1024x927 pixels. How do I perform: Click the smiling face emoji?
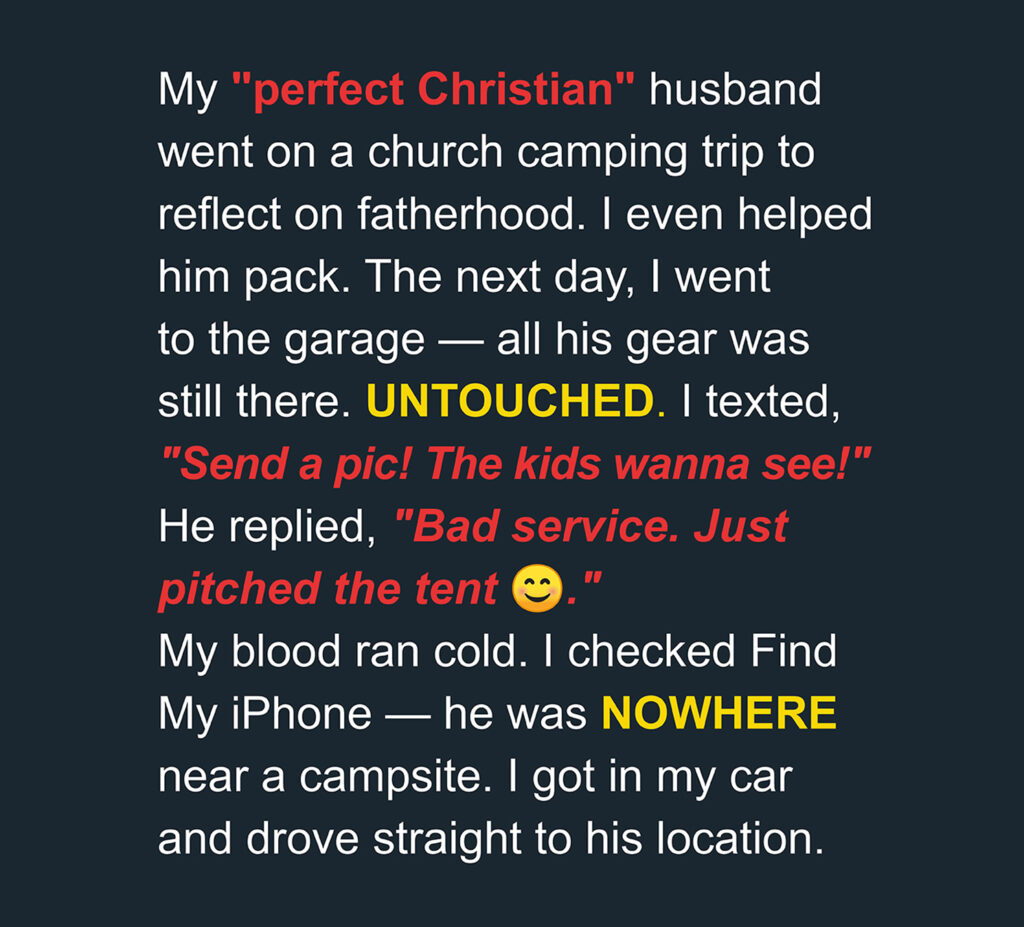pyautogui.click(x=537, y=589)
